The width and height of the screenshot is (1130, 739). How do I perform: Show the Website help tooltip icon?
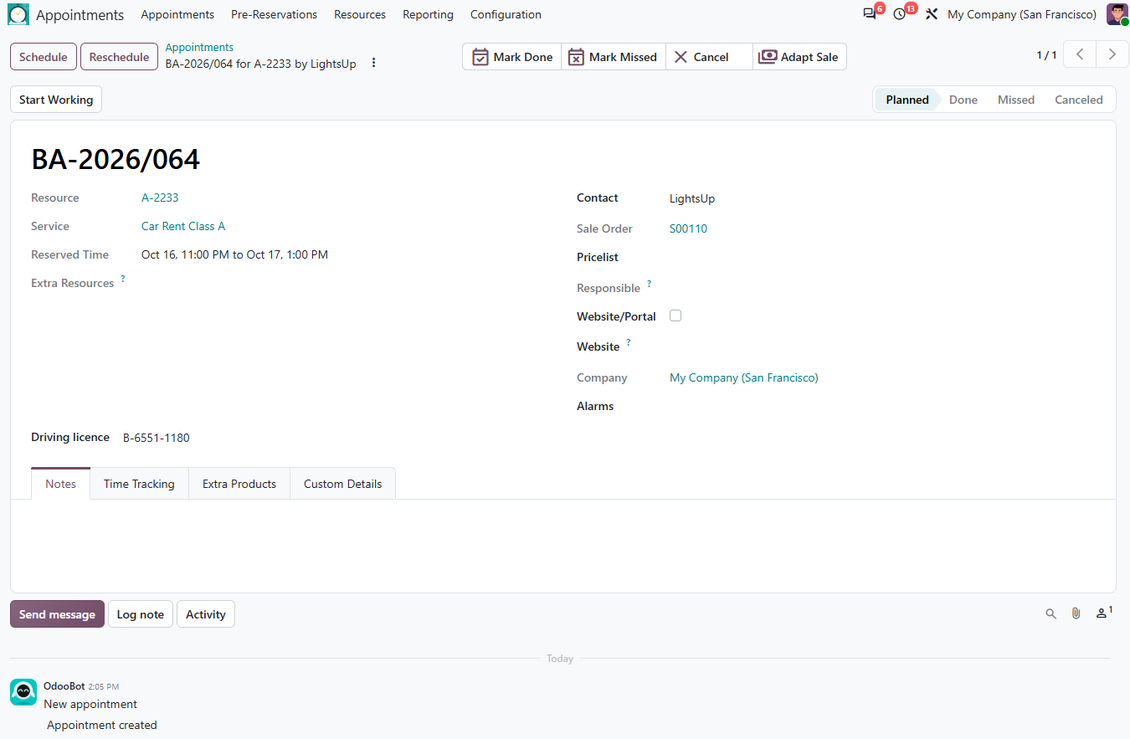pyautogui.click(x=628, y=342)
